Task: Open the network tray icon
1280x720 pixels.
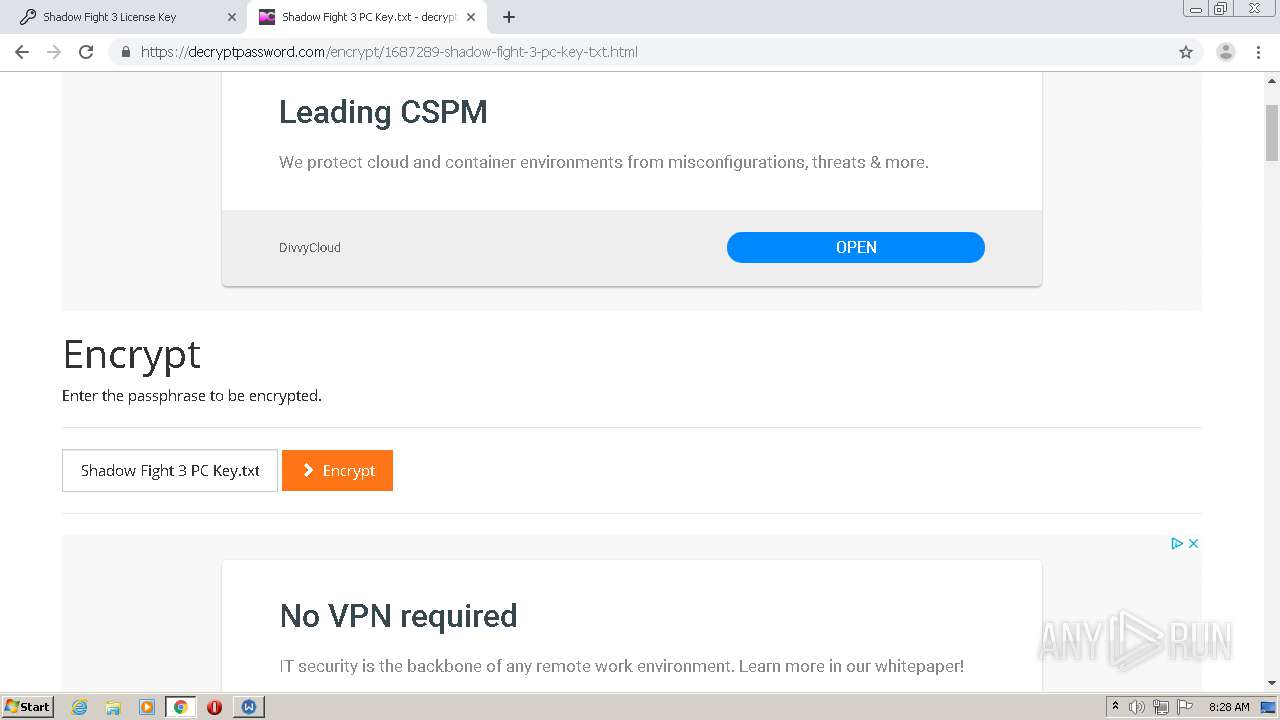Action: pos(1161,707)
